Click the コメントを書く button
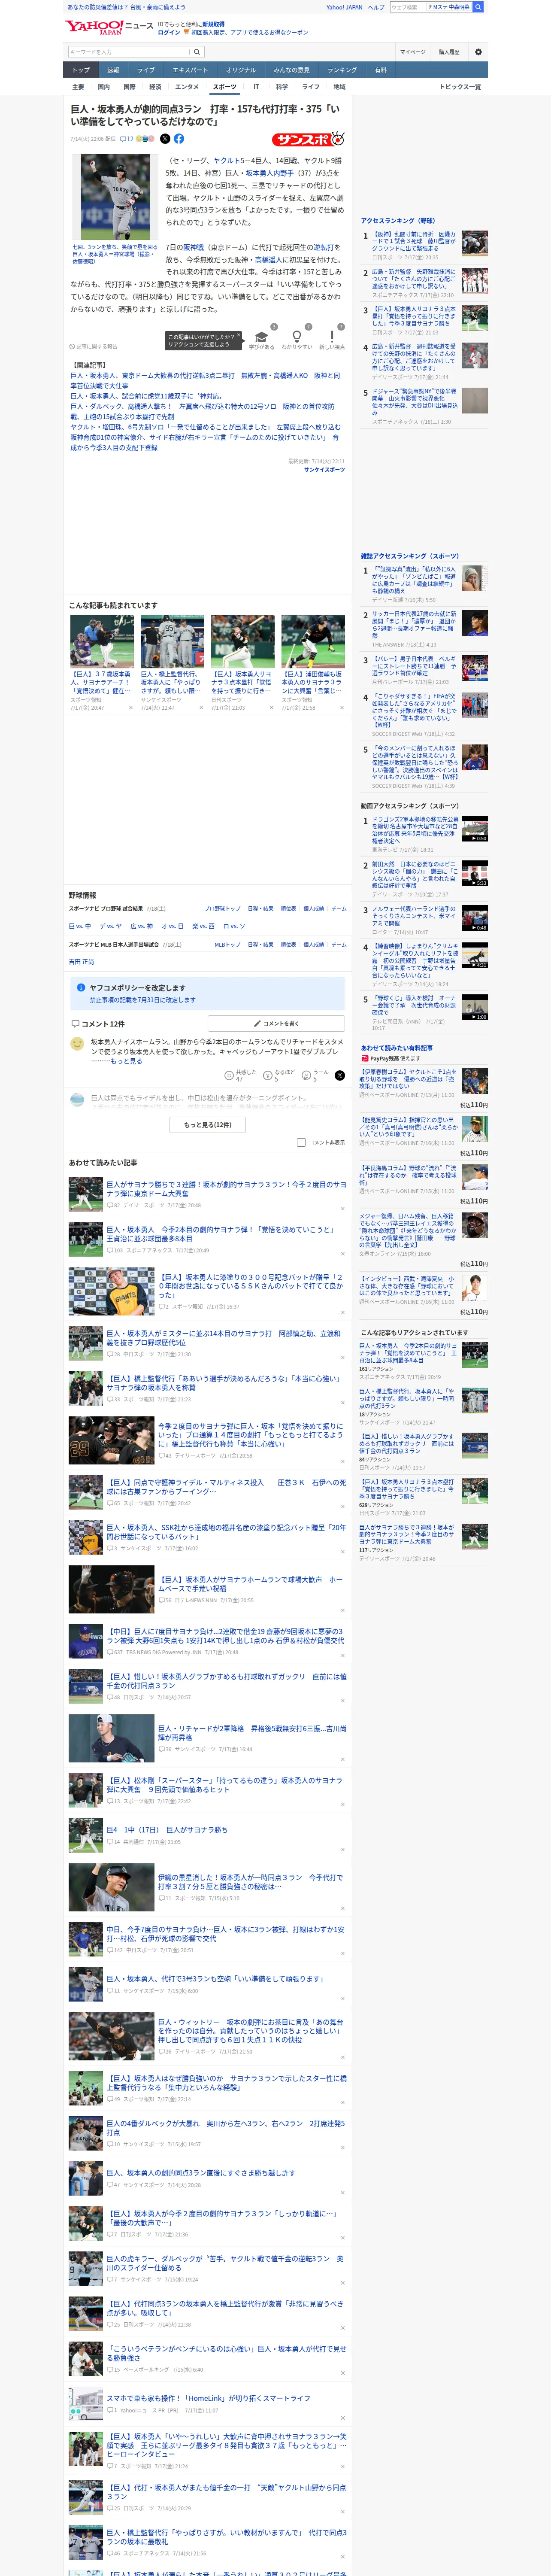The height and width of the screenshot is (2576, 551). click(277, 1023)
